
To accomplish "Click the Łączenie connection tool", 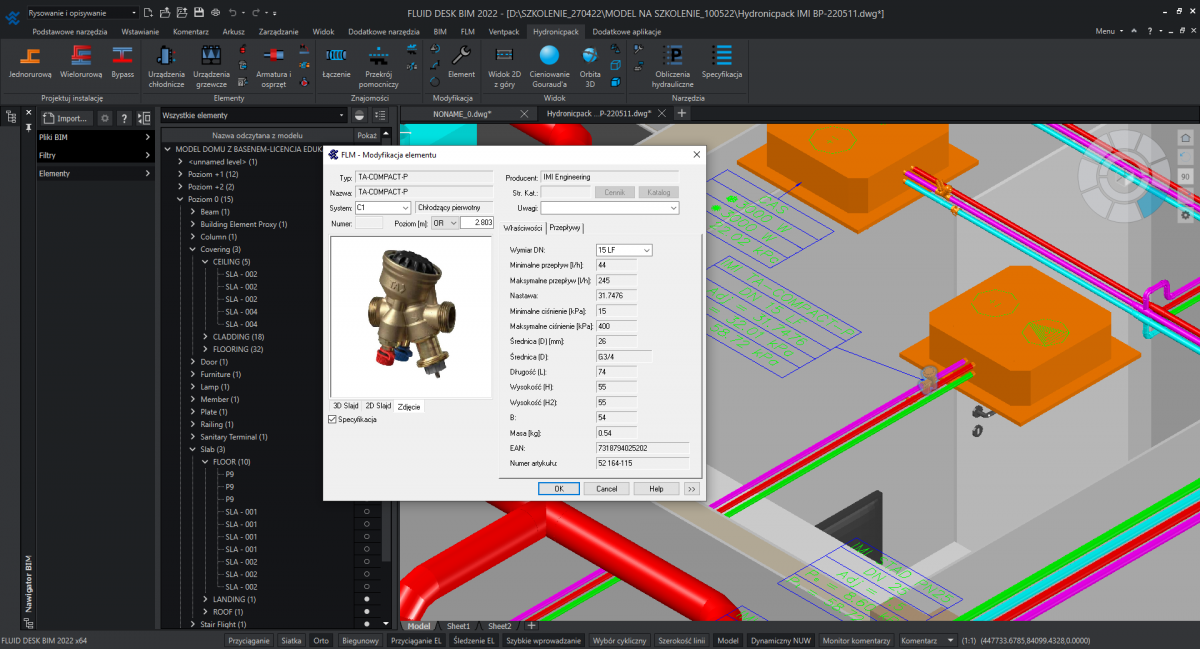I will [336, 61].
